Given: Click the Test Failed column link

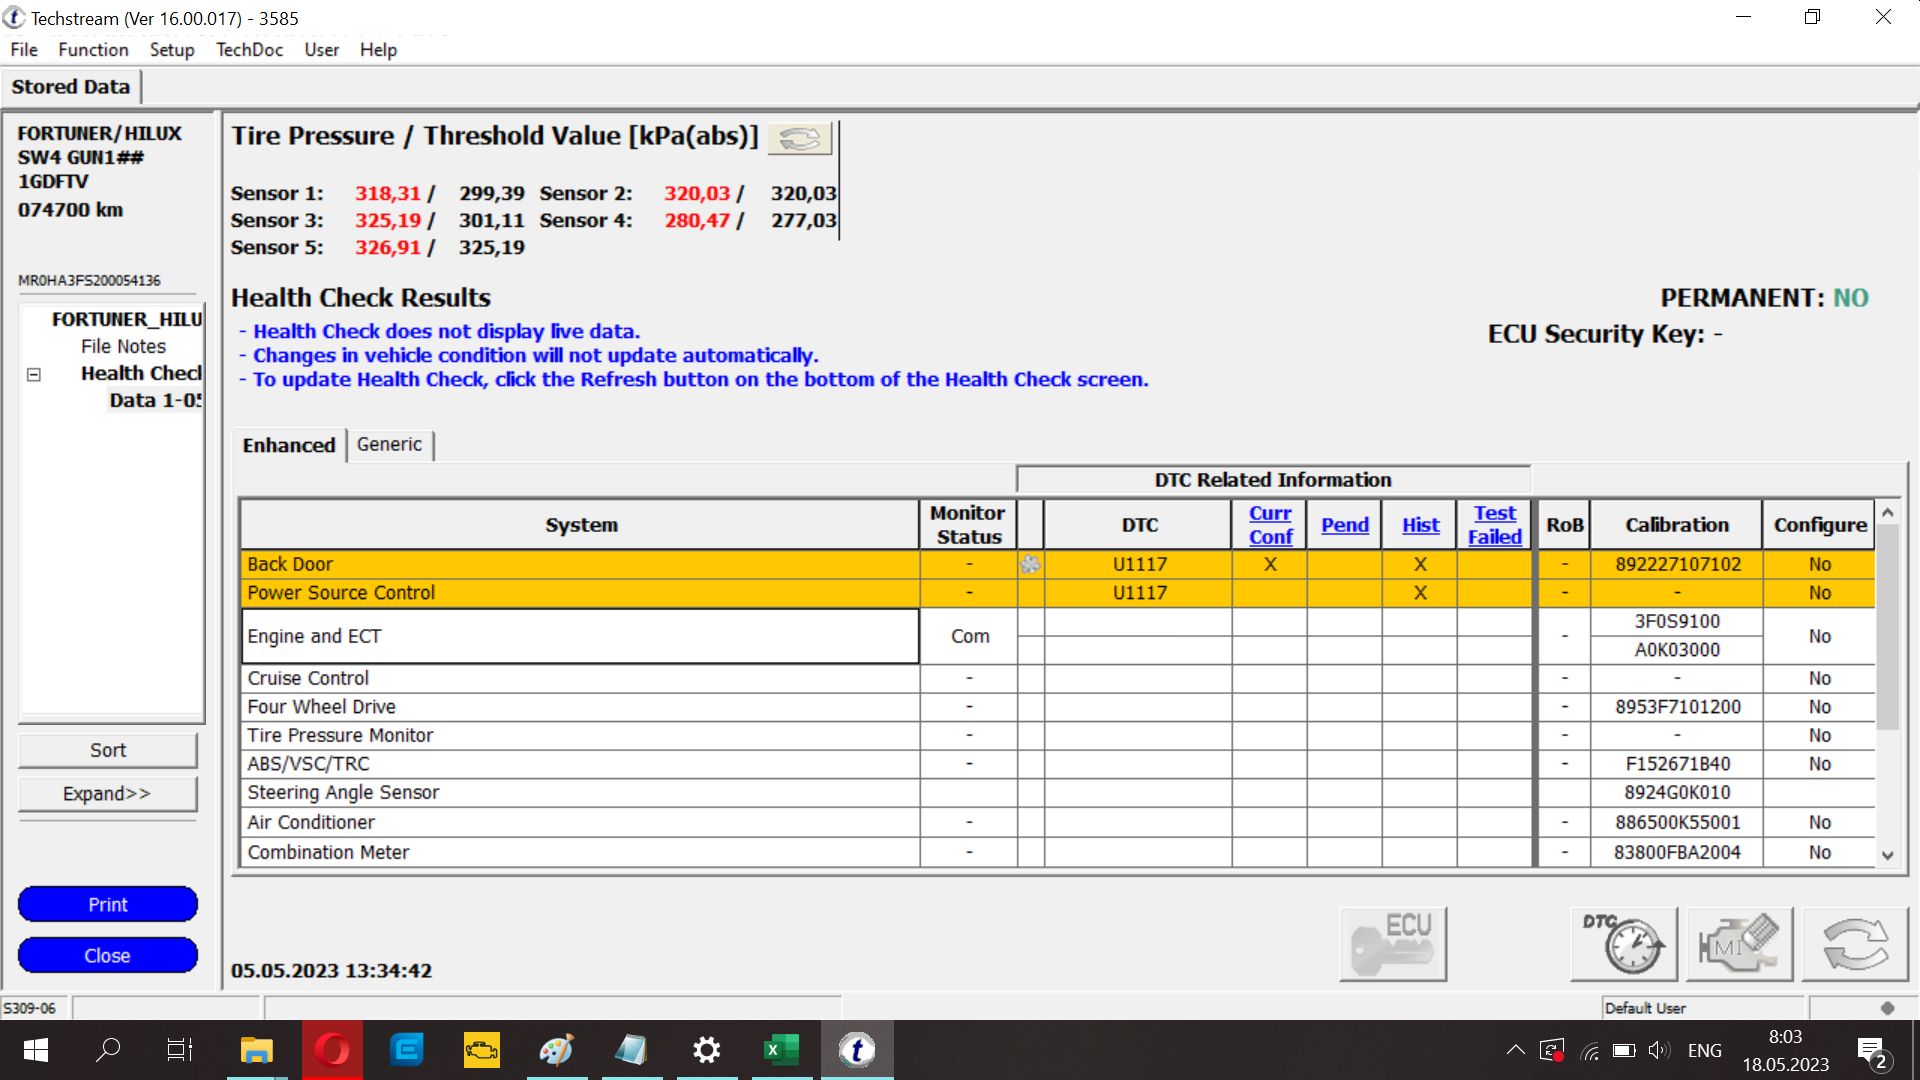Looking at the screenshot, I should tap(1495, 525).
